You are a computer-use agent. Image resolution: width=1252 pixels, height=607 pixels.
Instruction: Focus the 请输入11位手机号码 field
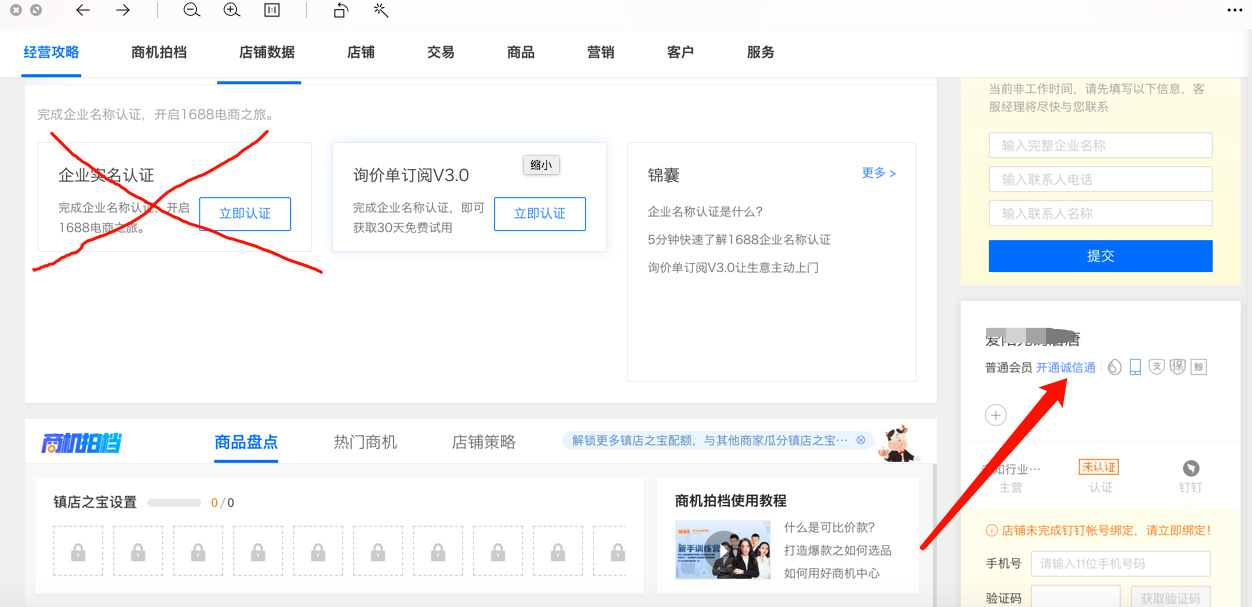1120,564
